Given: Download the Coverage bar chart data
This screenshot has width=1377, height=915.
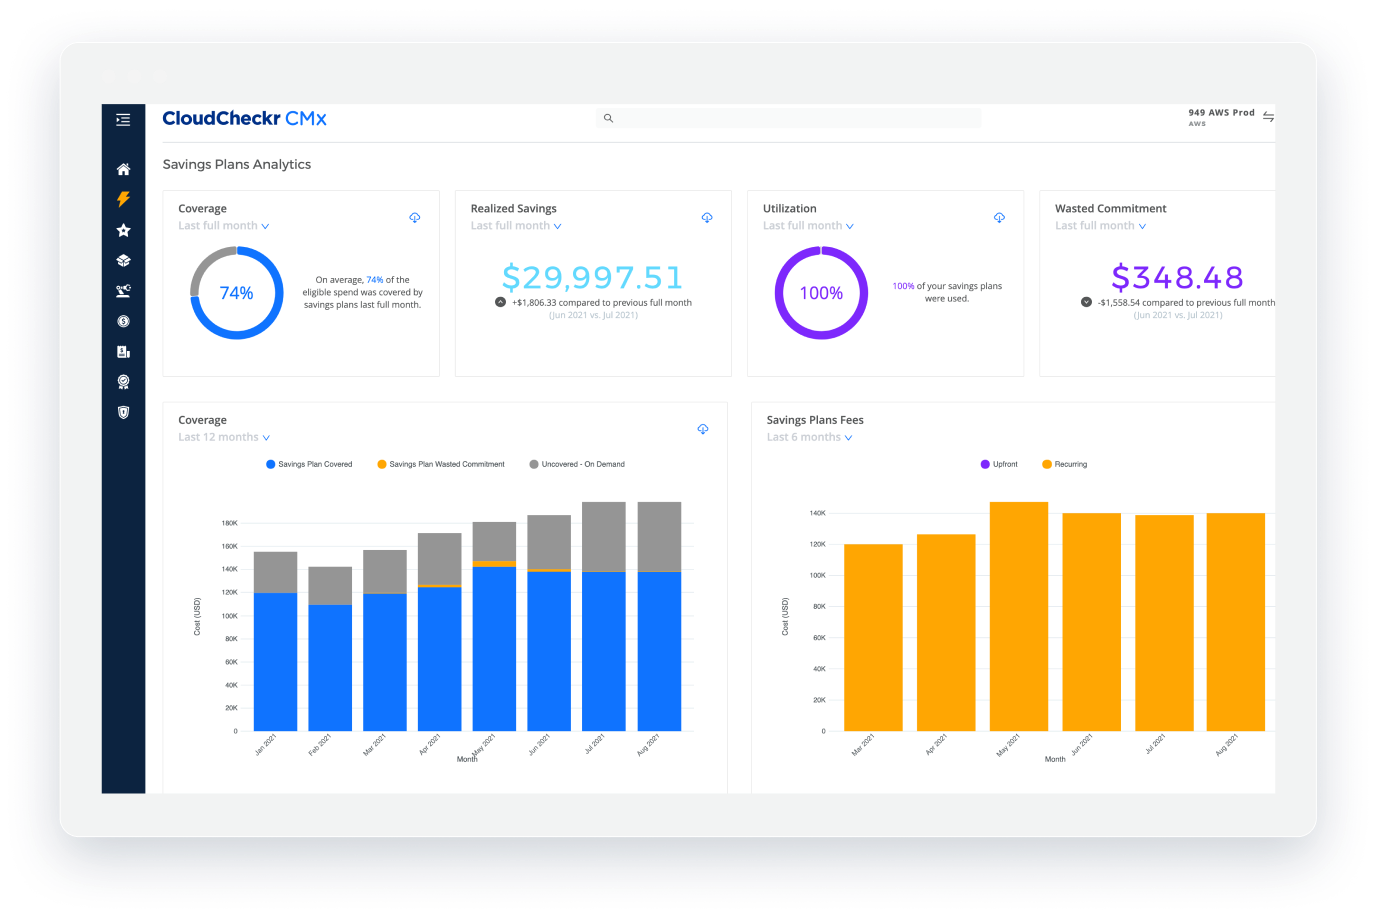Looking at the screenshot, I should (x=703, y=429).
